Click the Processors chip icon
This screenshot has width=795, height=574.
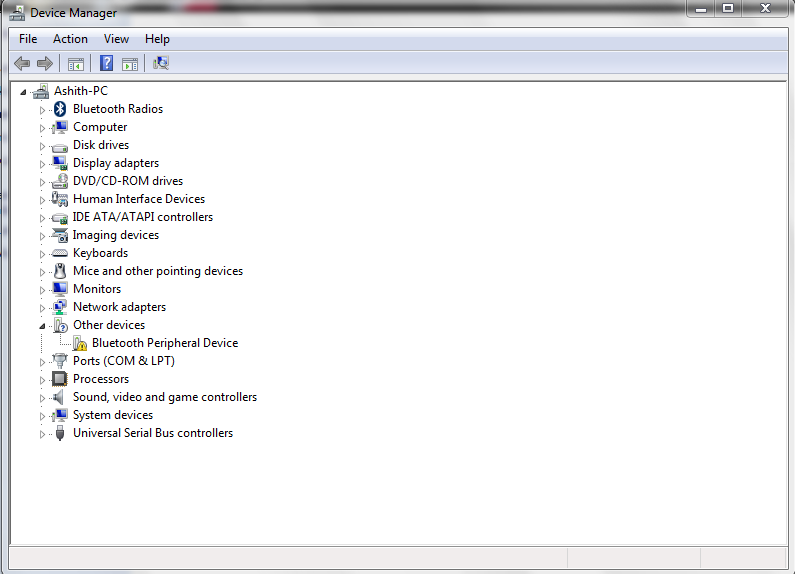point(60,379)
